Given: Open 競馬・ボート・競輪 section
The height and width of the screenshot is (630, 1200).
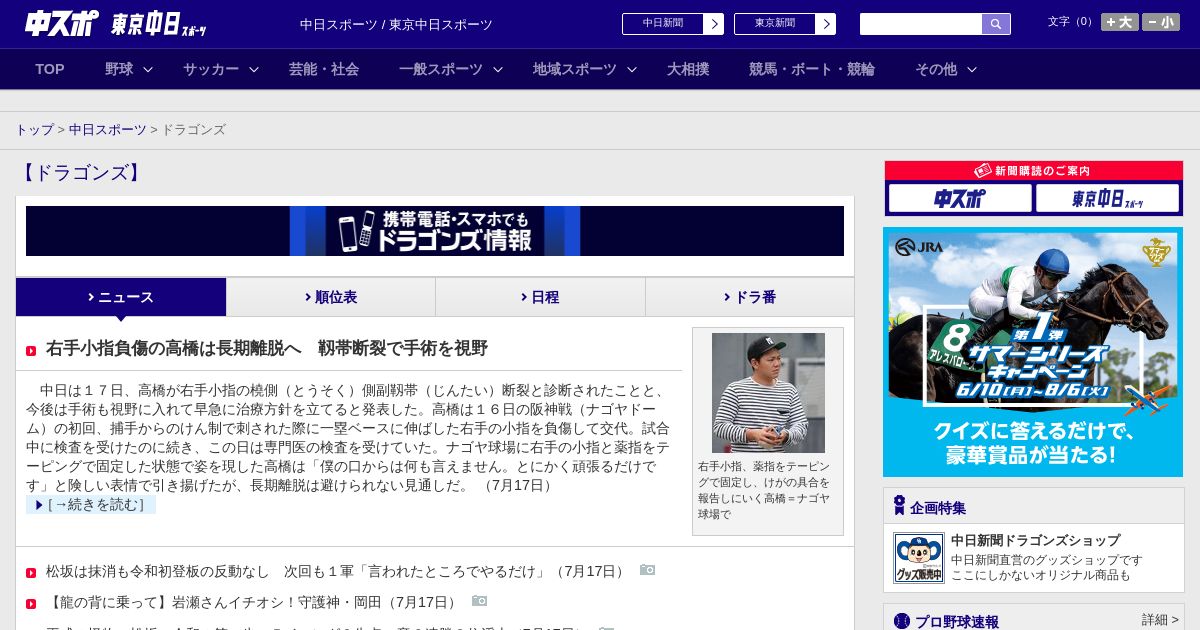Looking at the screenshot, I should 812,69.
